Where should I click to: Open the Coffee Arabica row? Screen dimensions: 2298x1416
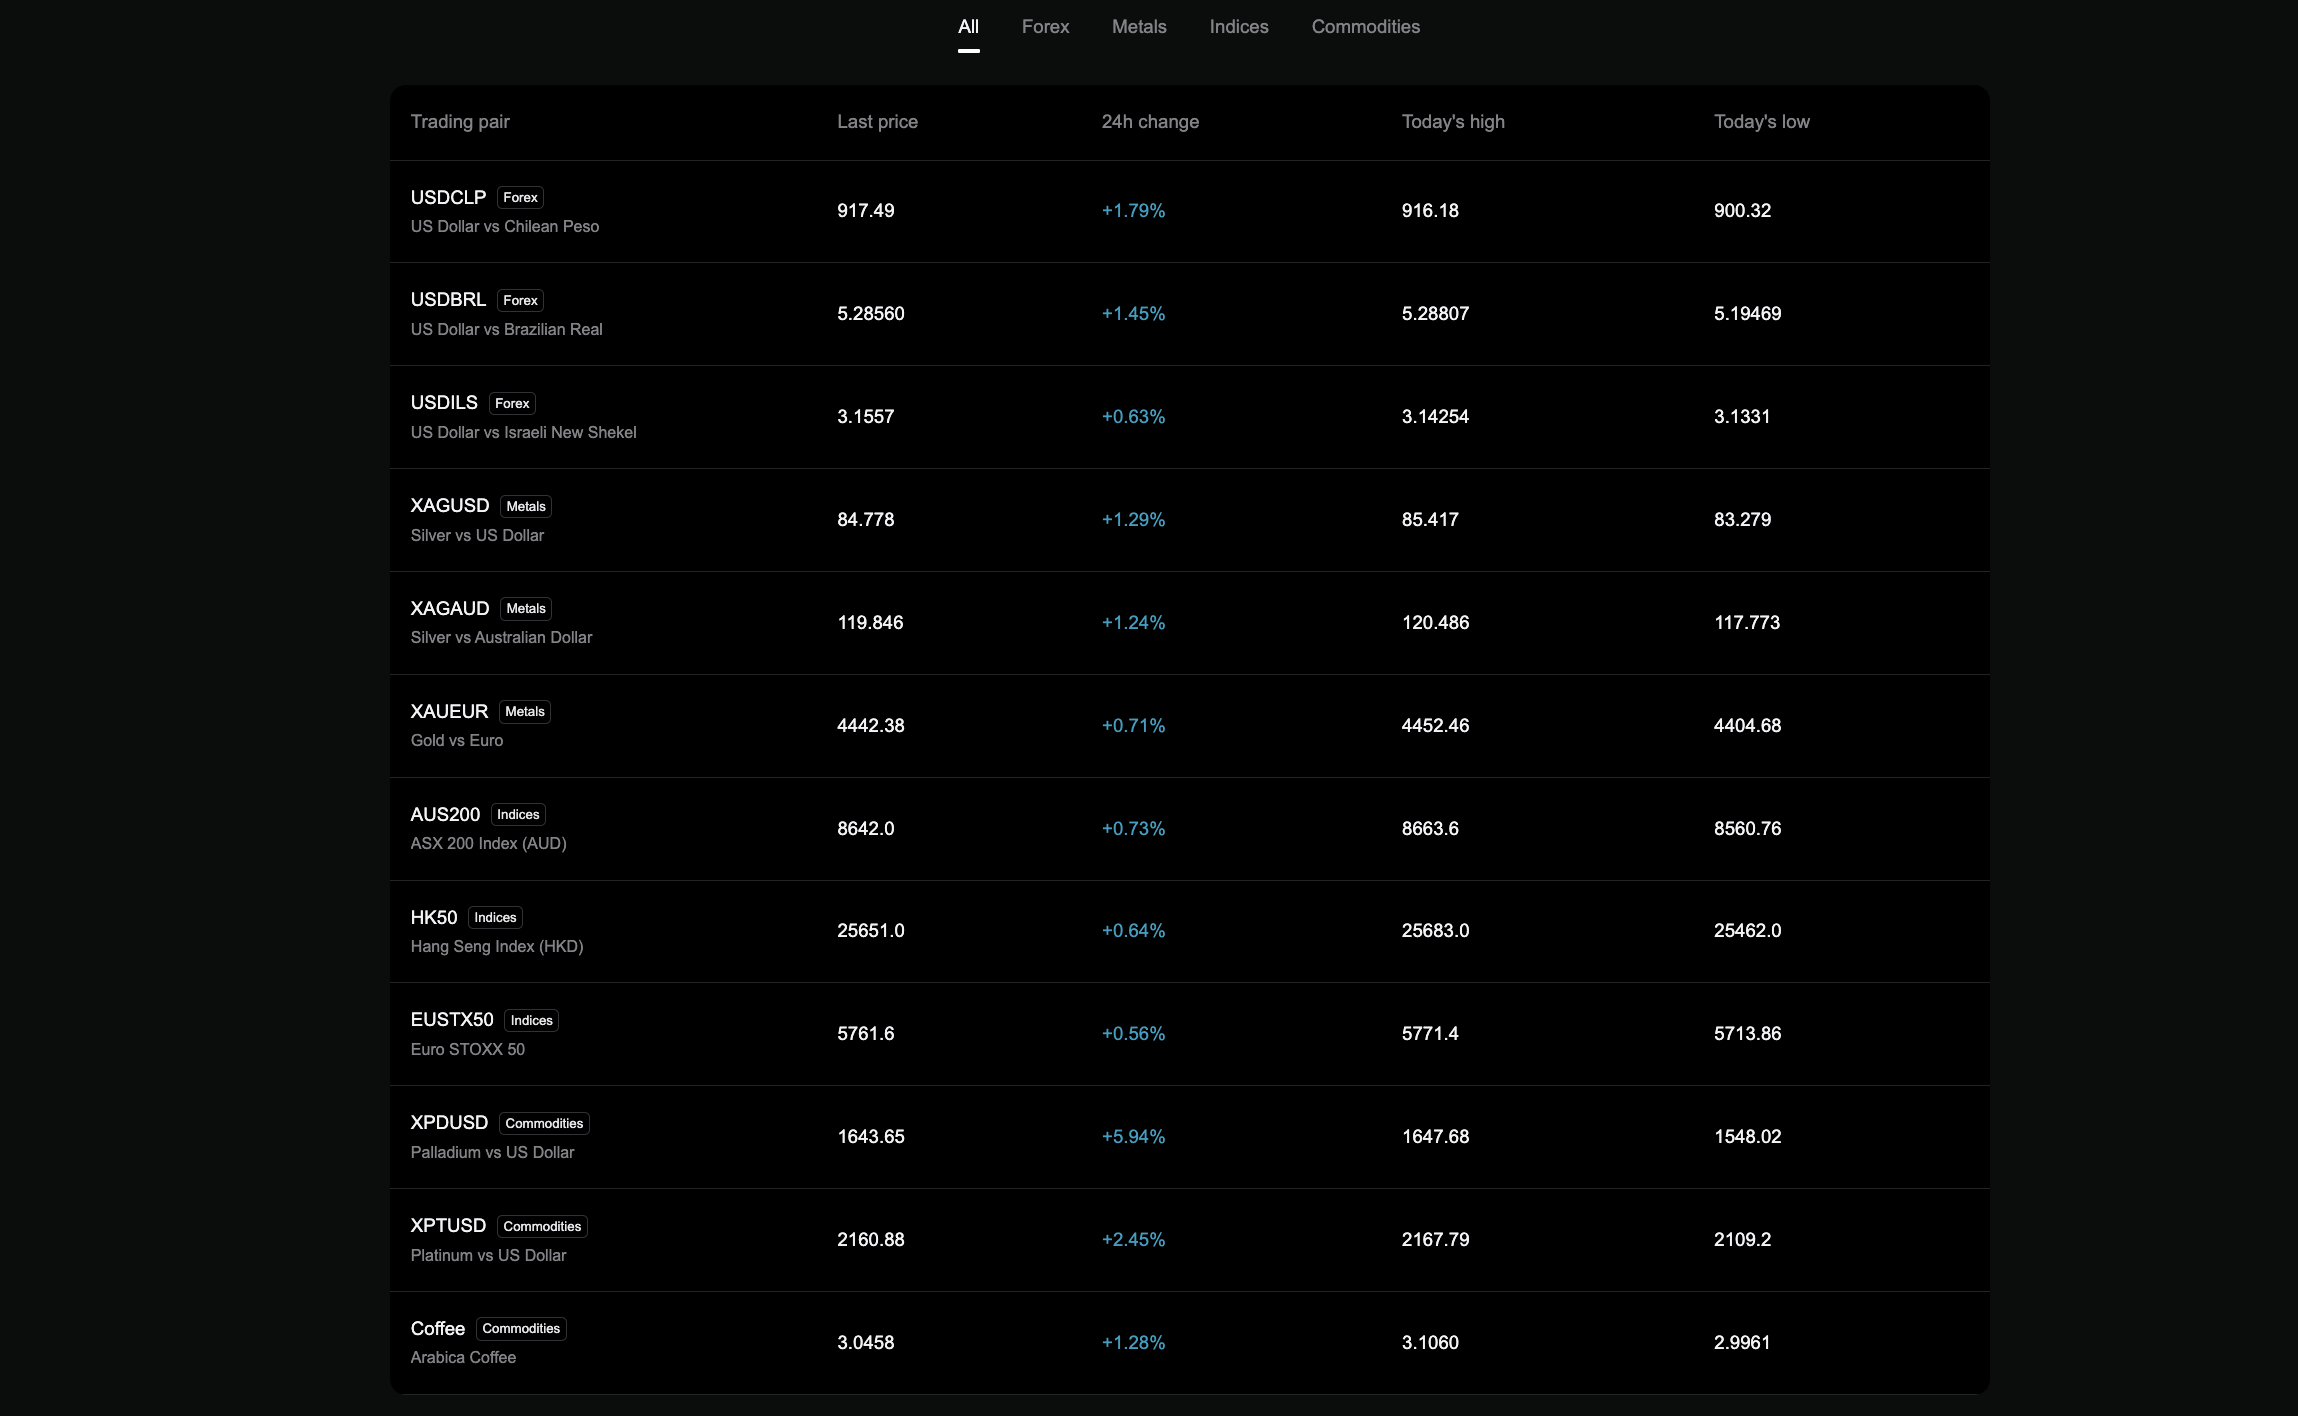(x=438, y=1329)
